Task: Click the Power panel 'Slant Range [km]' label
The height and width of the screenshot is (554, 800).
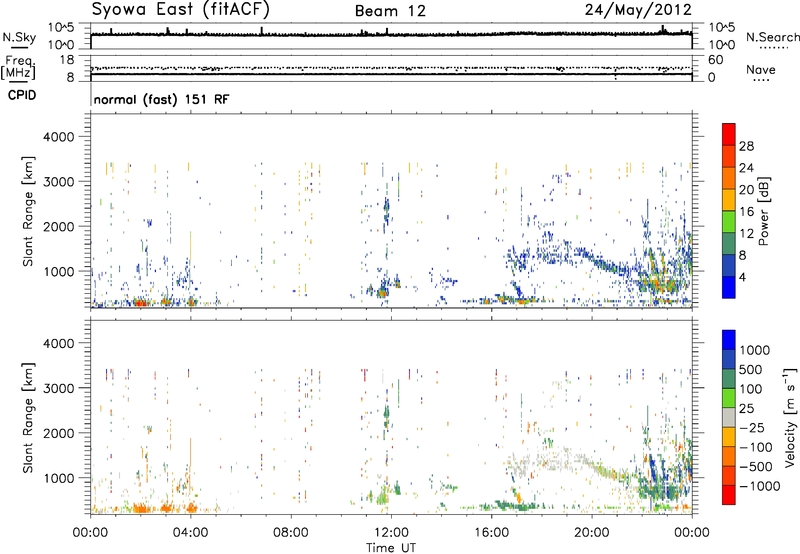Action: [x=28, y=211]
